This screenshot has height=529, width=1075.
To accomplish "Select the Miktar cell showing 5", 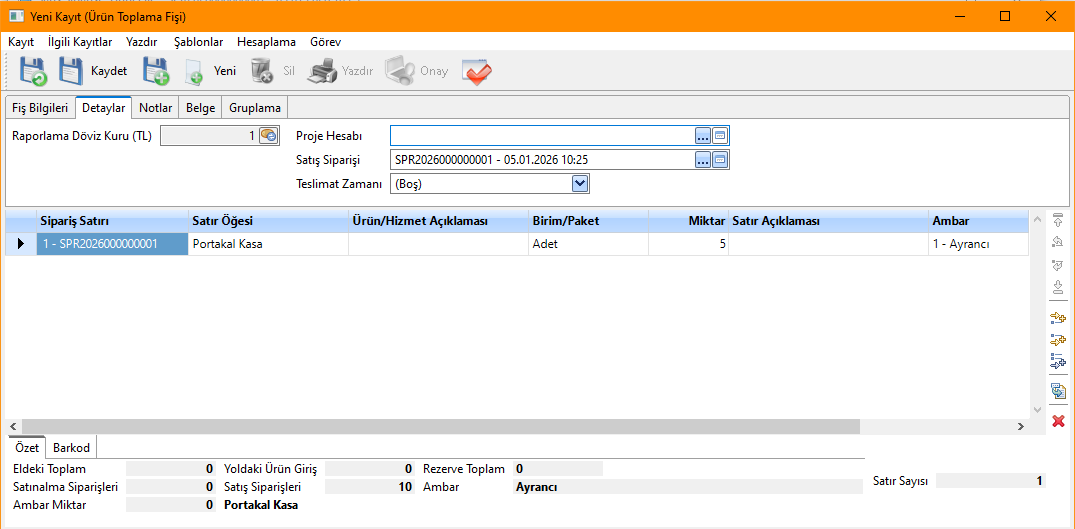I will [688, 244].
